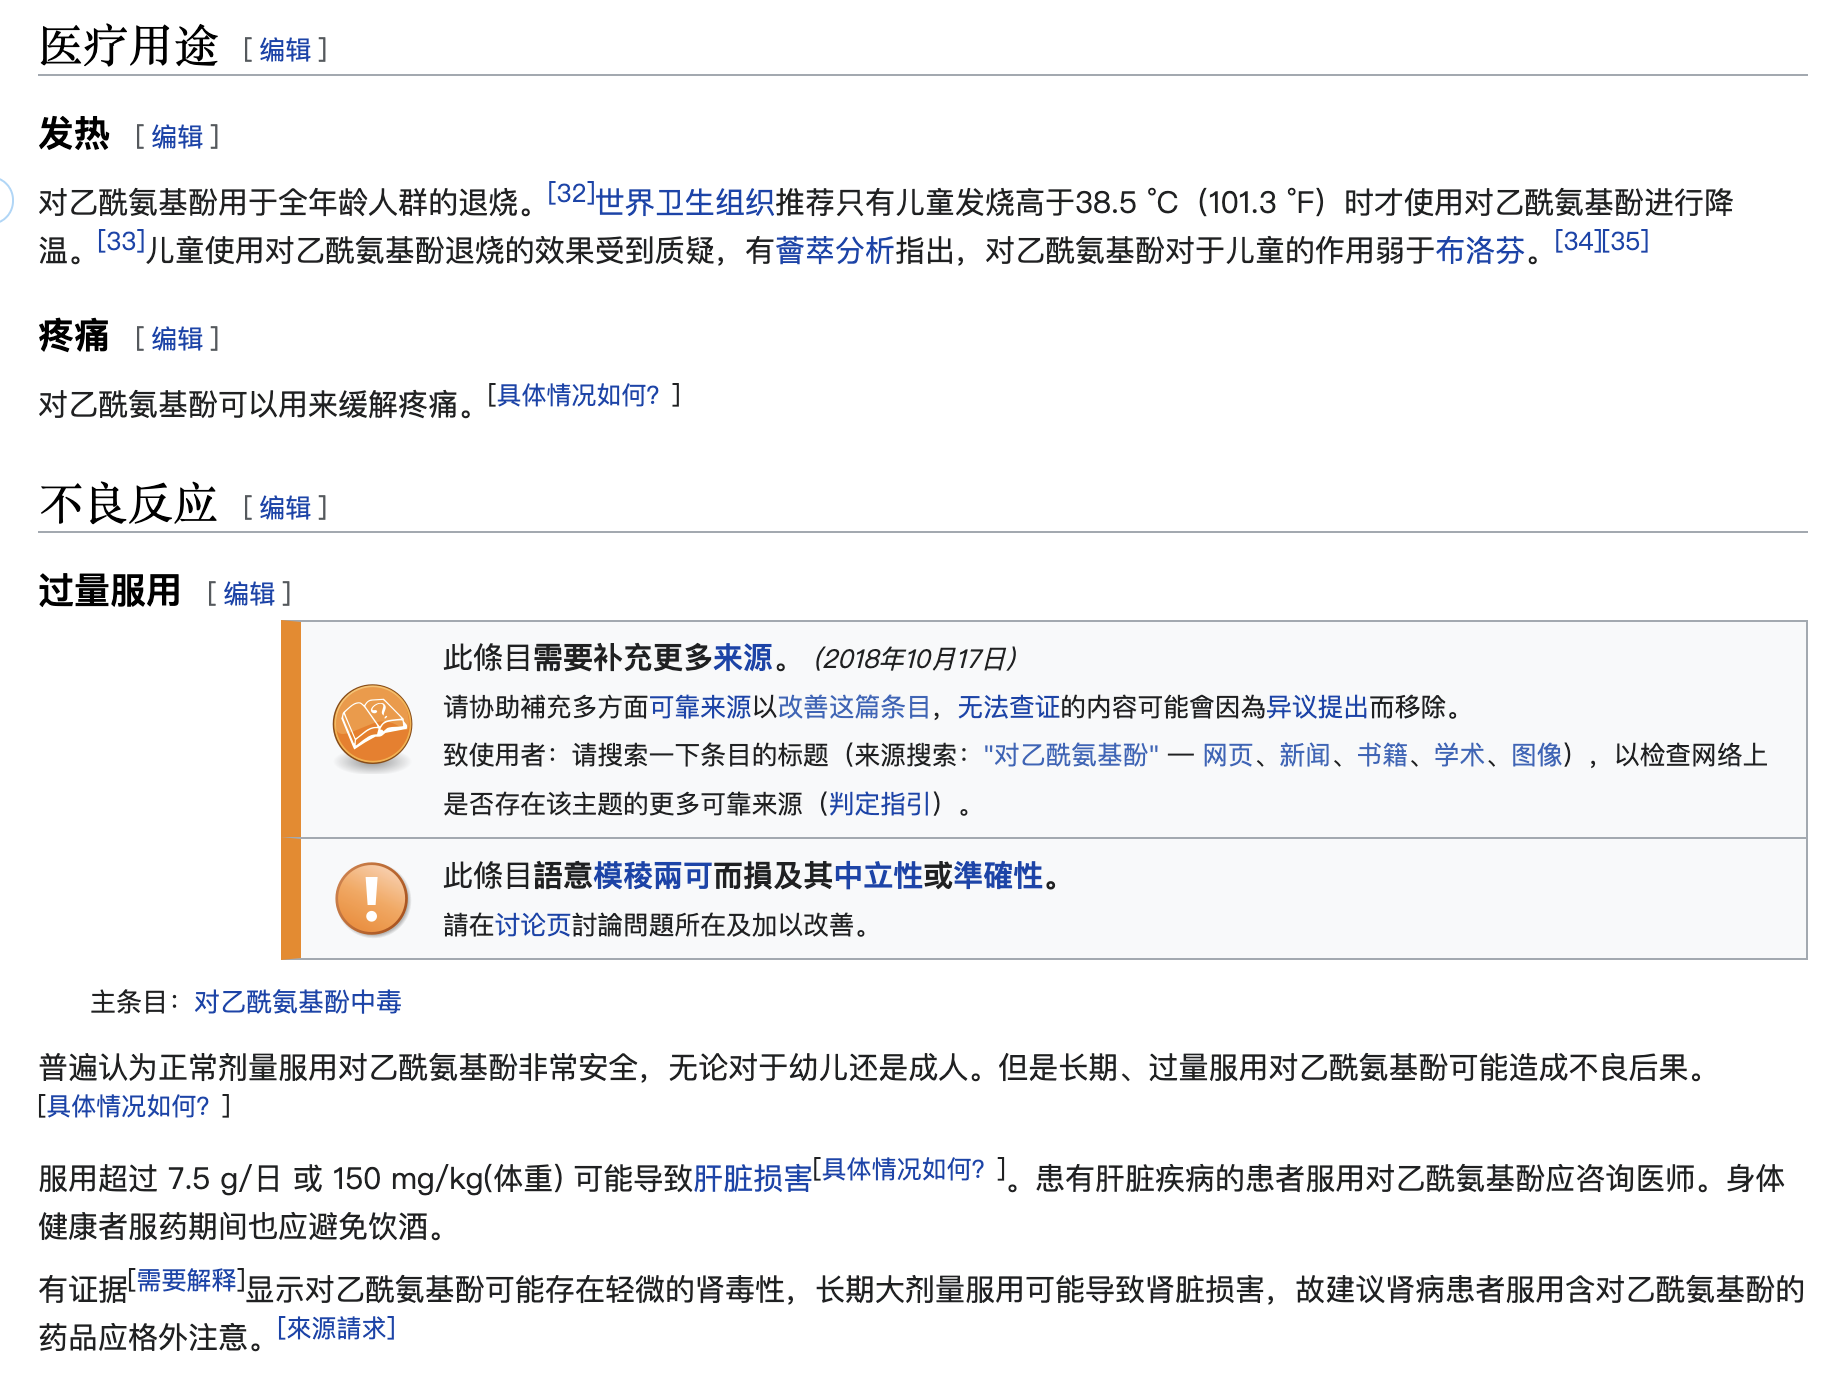Click the 判定指引 link
This screenshot has height=1392, width=1828.
click(880, 804)
